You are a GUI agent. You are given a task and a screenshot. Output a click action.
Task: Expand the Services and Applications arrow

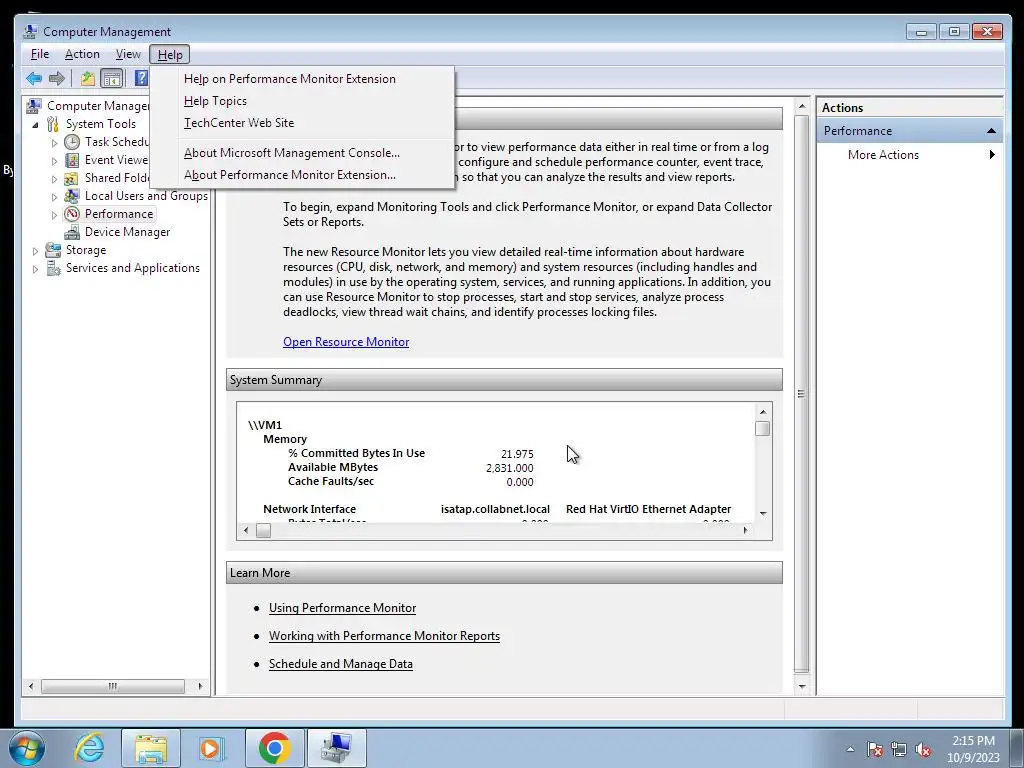[35, 268]
